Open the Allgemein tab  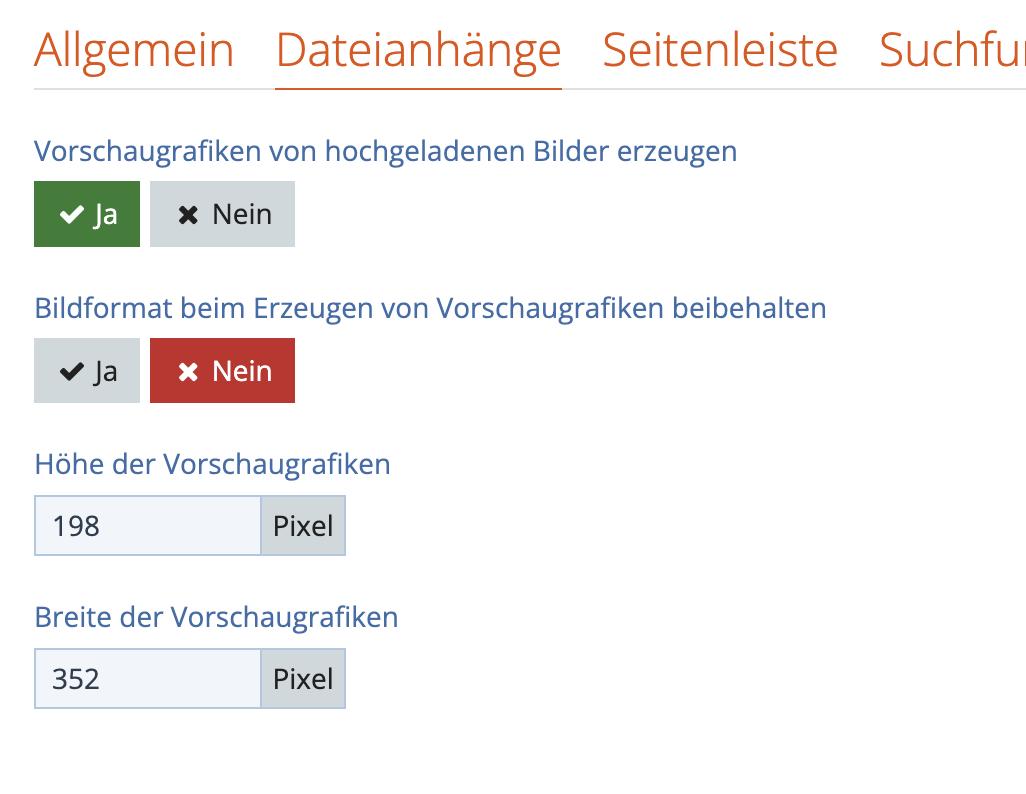pos(133,50)
